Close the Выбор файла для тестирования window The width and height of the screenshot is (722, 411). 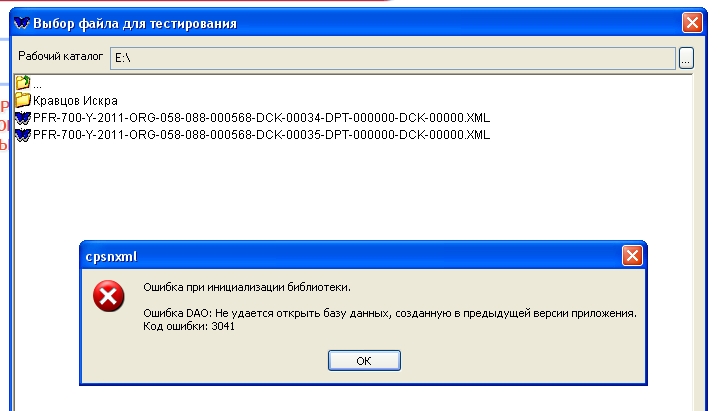[x=691, y=22]
